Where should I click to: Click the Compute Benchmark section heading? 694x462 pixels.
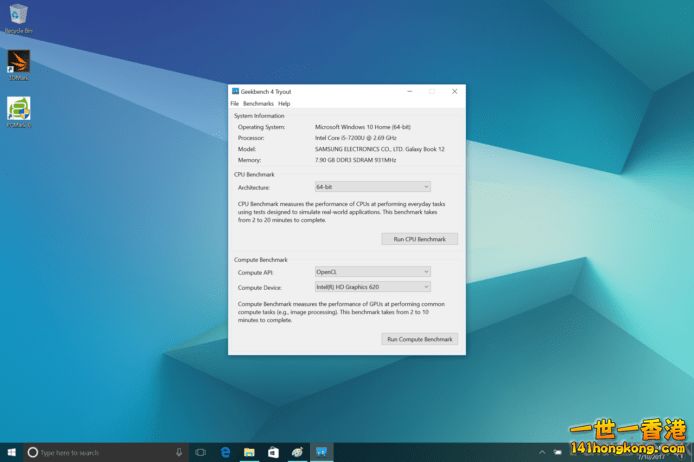coord(261,260)
